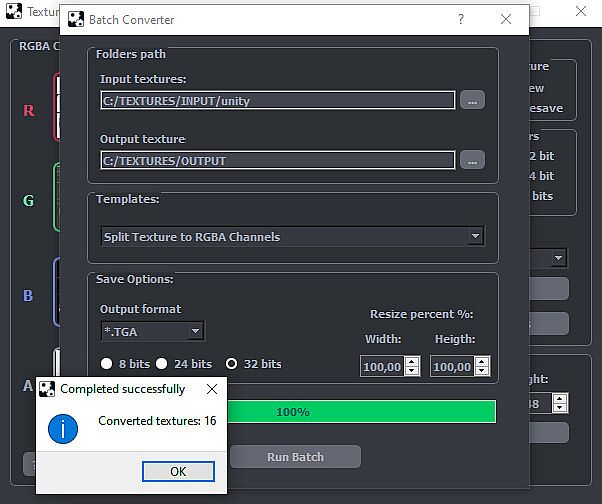The width and height of the screenshot is (602, 504).
Task: Click the Width value field 100,00
Action: pos(383,367)
